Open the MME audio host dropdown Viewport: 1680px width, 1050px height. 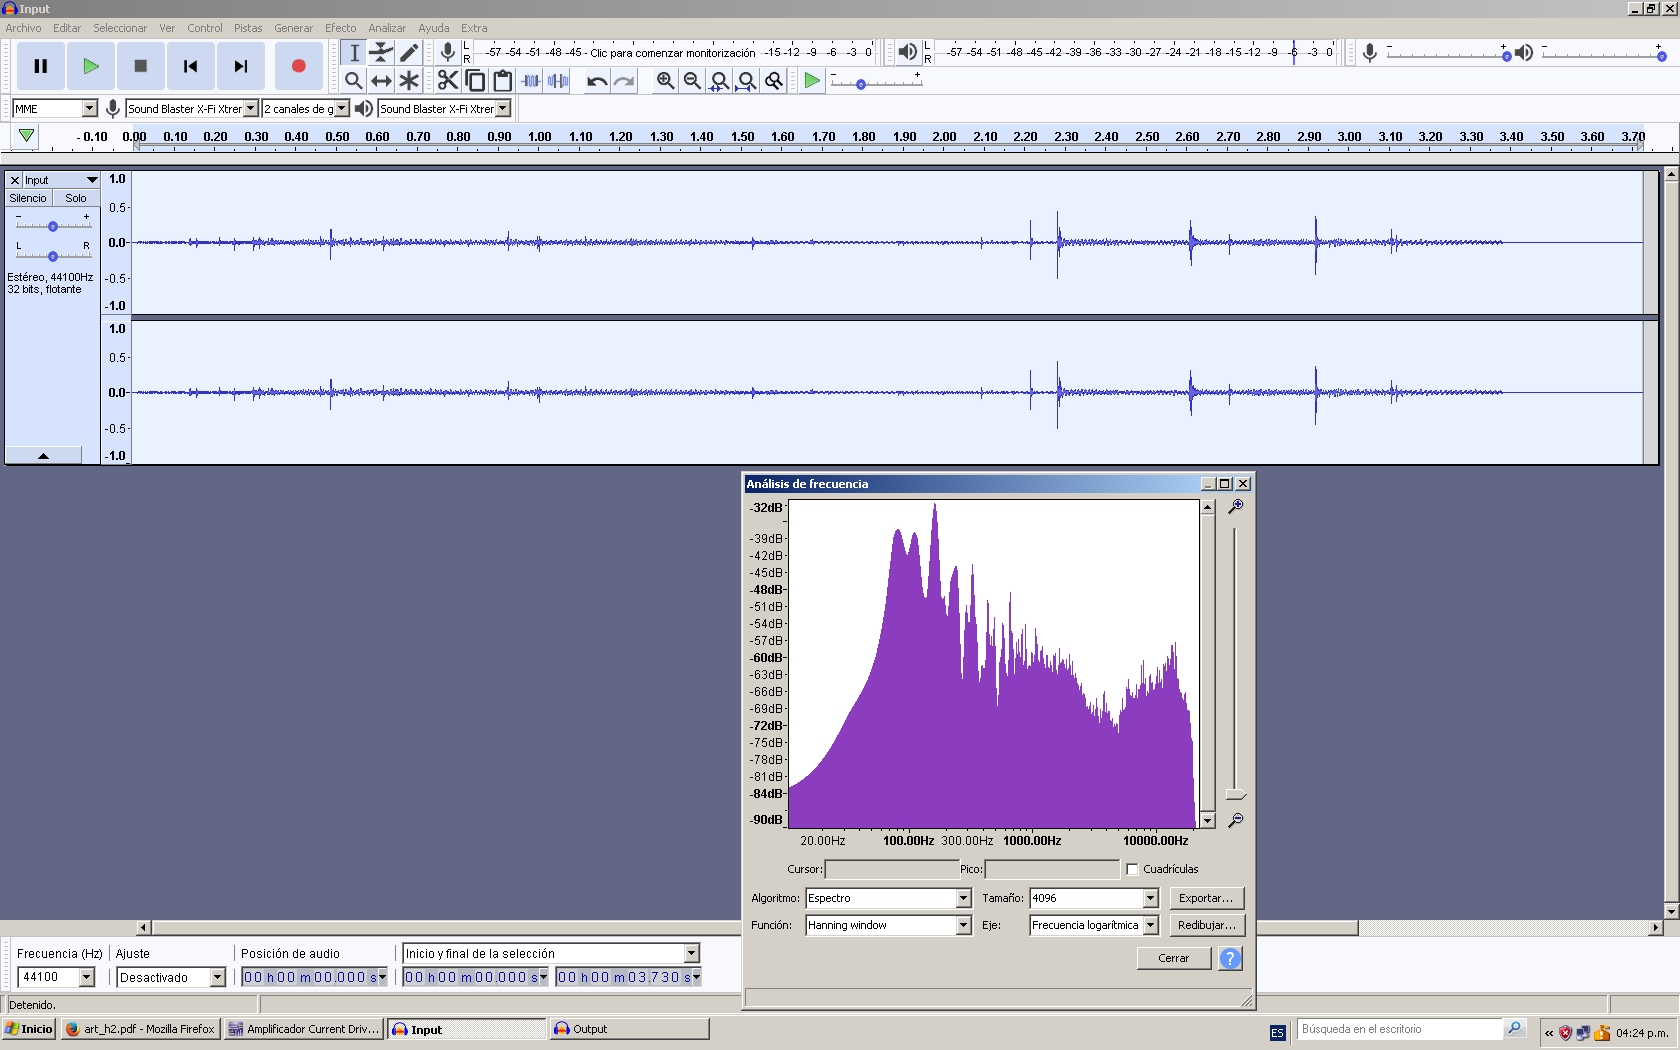tap(89, 108)
